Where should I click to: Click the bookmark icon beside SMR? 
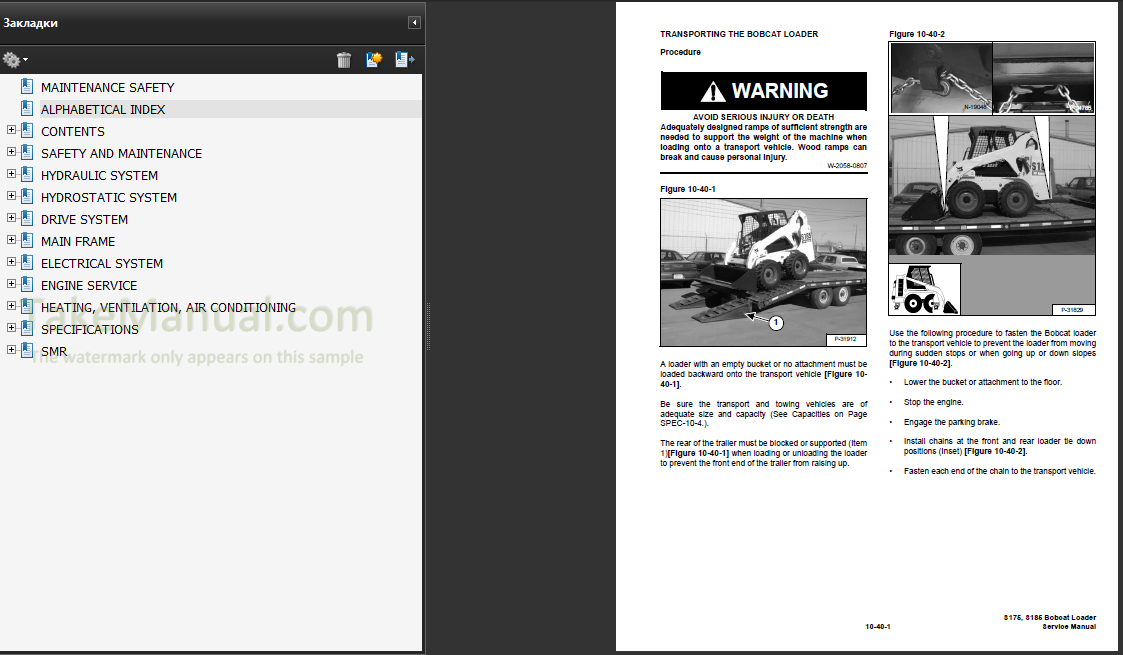pos(27,351)
